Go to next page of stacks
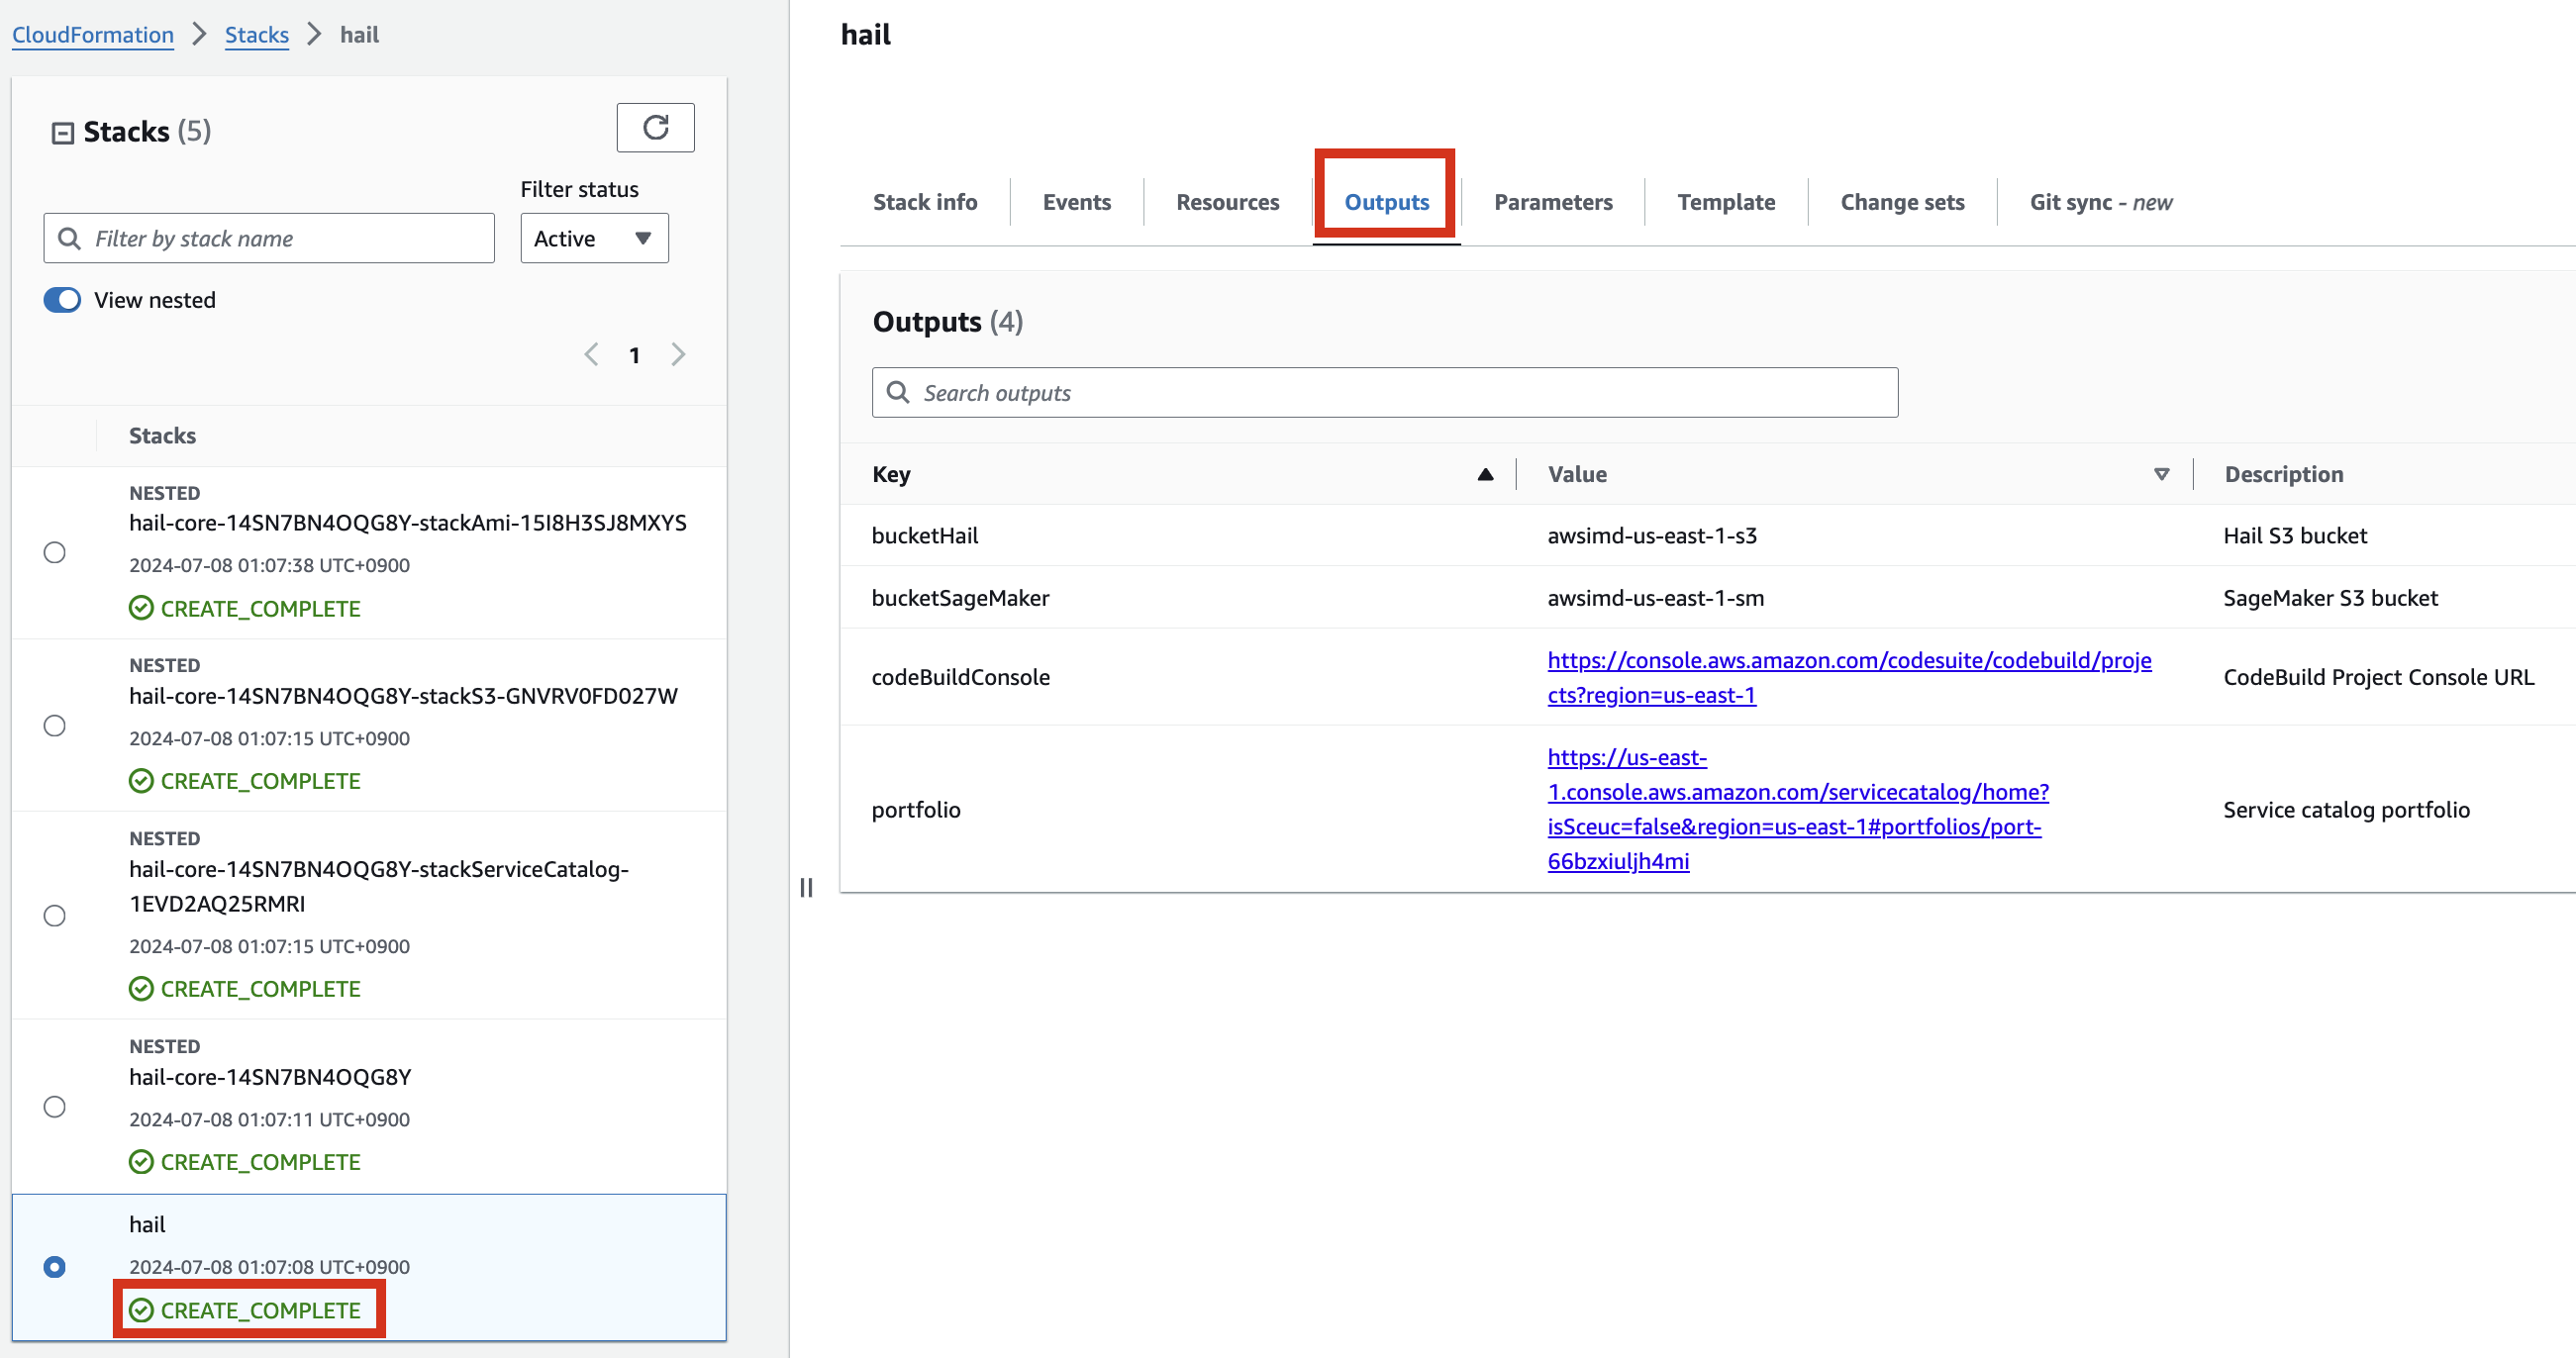 coord(679,355)
